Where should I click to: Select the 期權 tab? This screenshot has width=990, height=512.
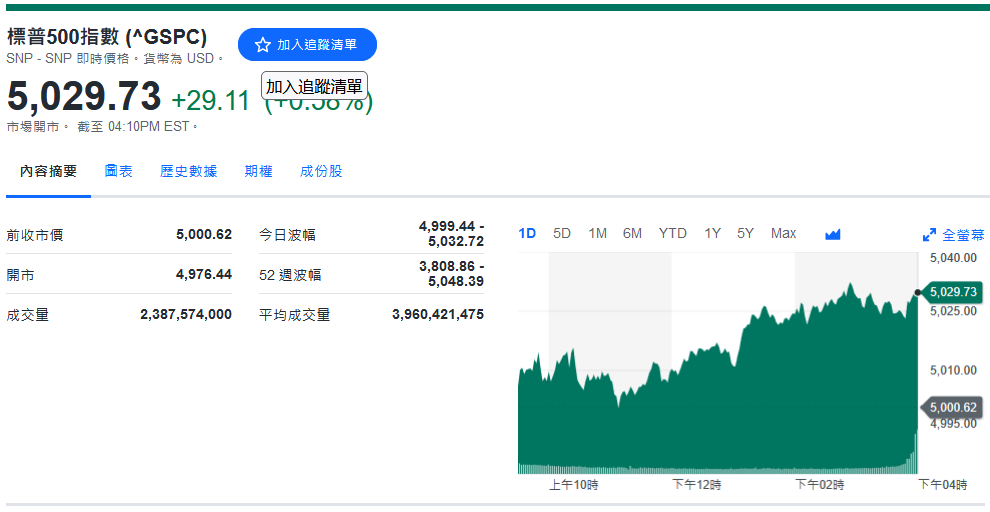[x=258, y=171]
